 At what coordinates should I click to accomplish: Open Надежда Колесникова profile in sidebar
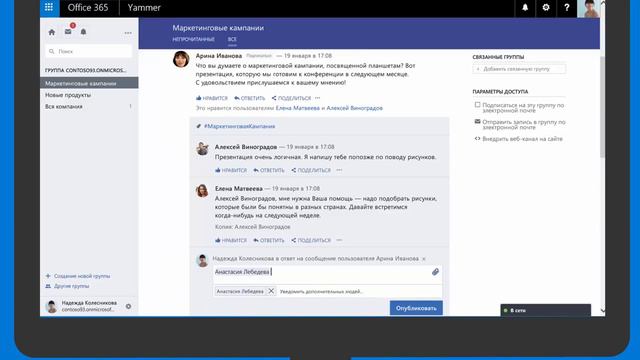coord(82,306)
